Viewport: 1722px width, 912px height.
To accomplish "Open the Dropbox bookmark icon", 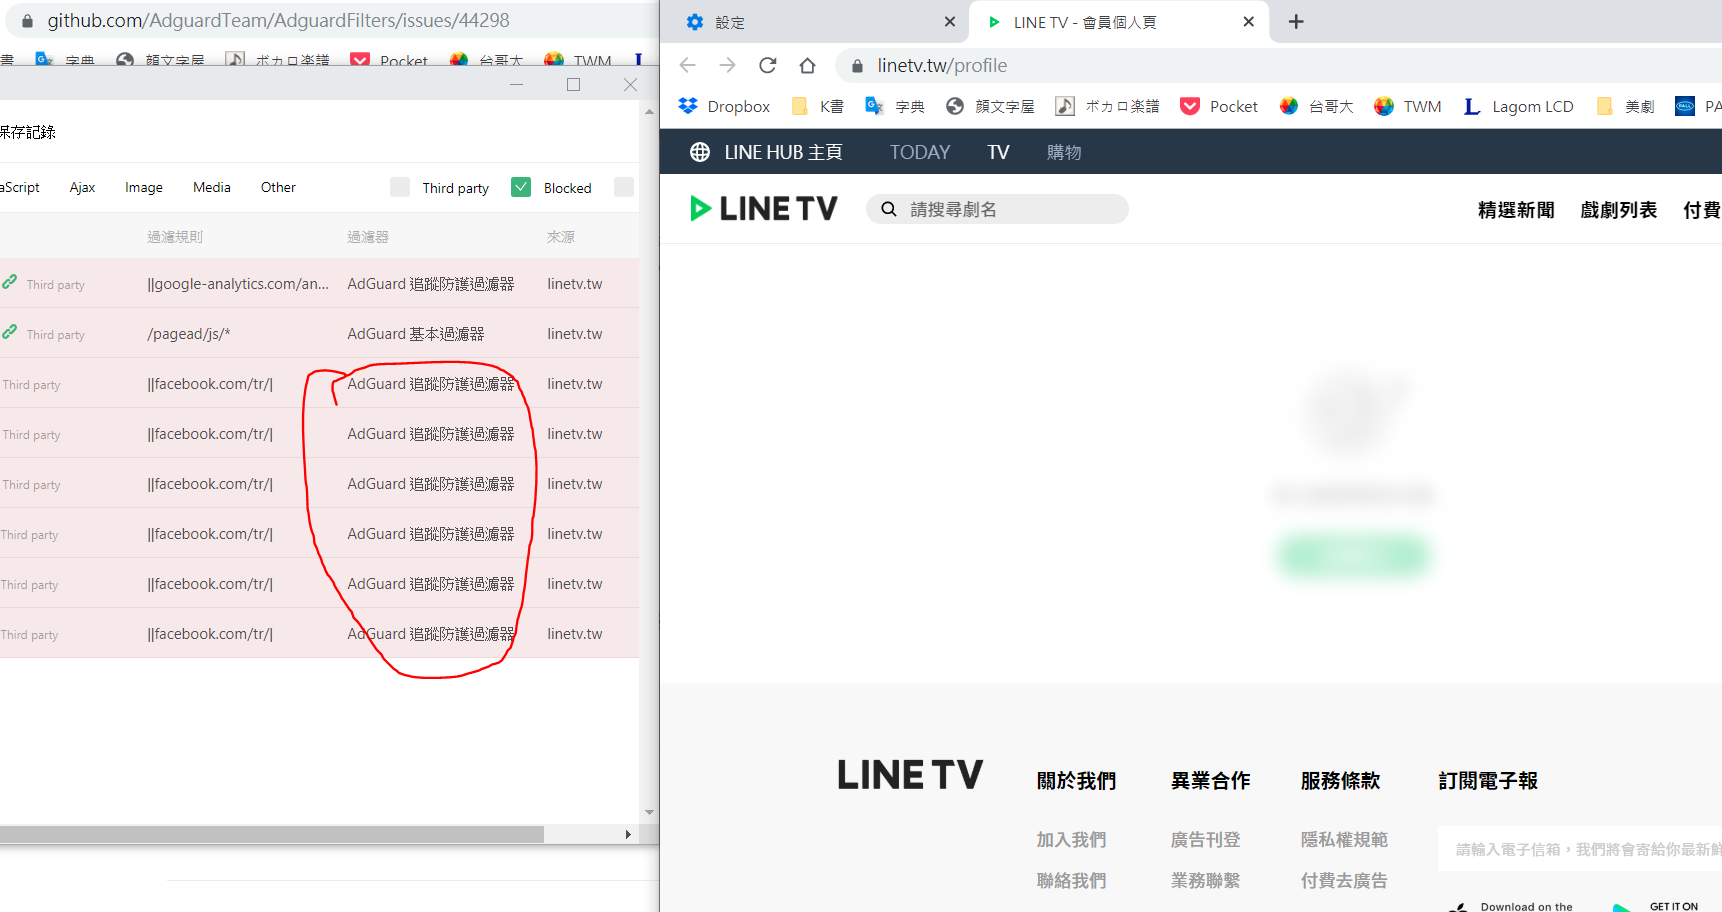I will (x=689, y=106).
